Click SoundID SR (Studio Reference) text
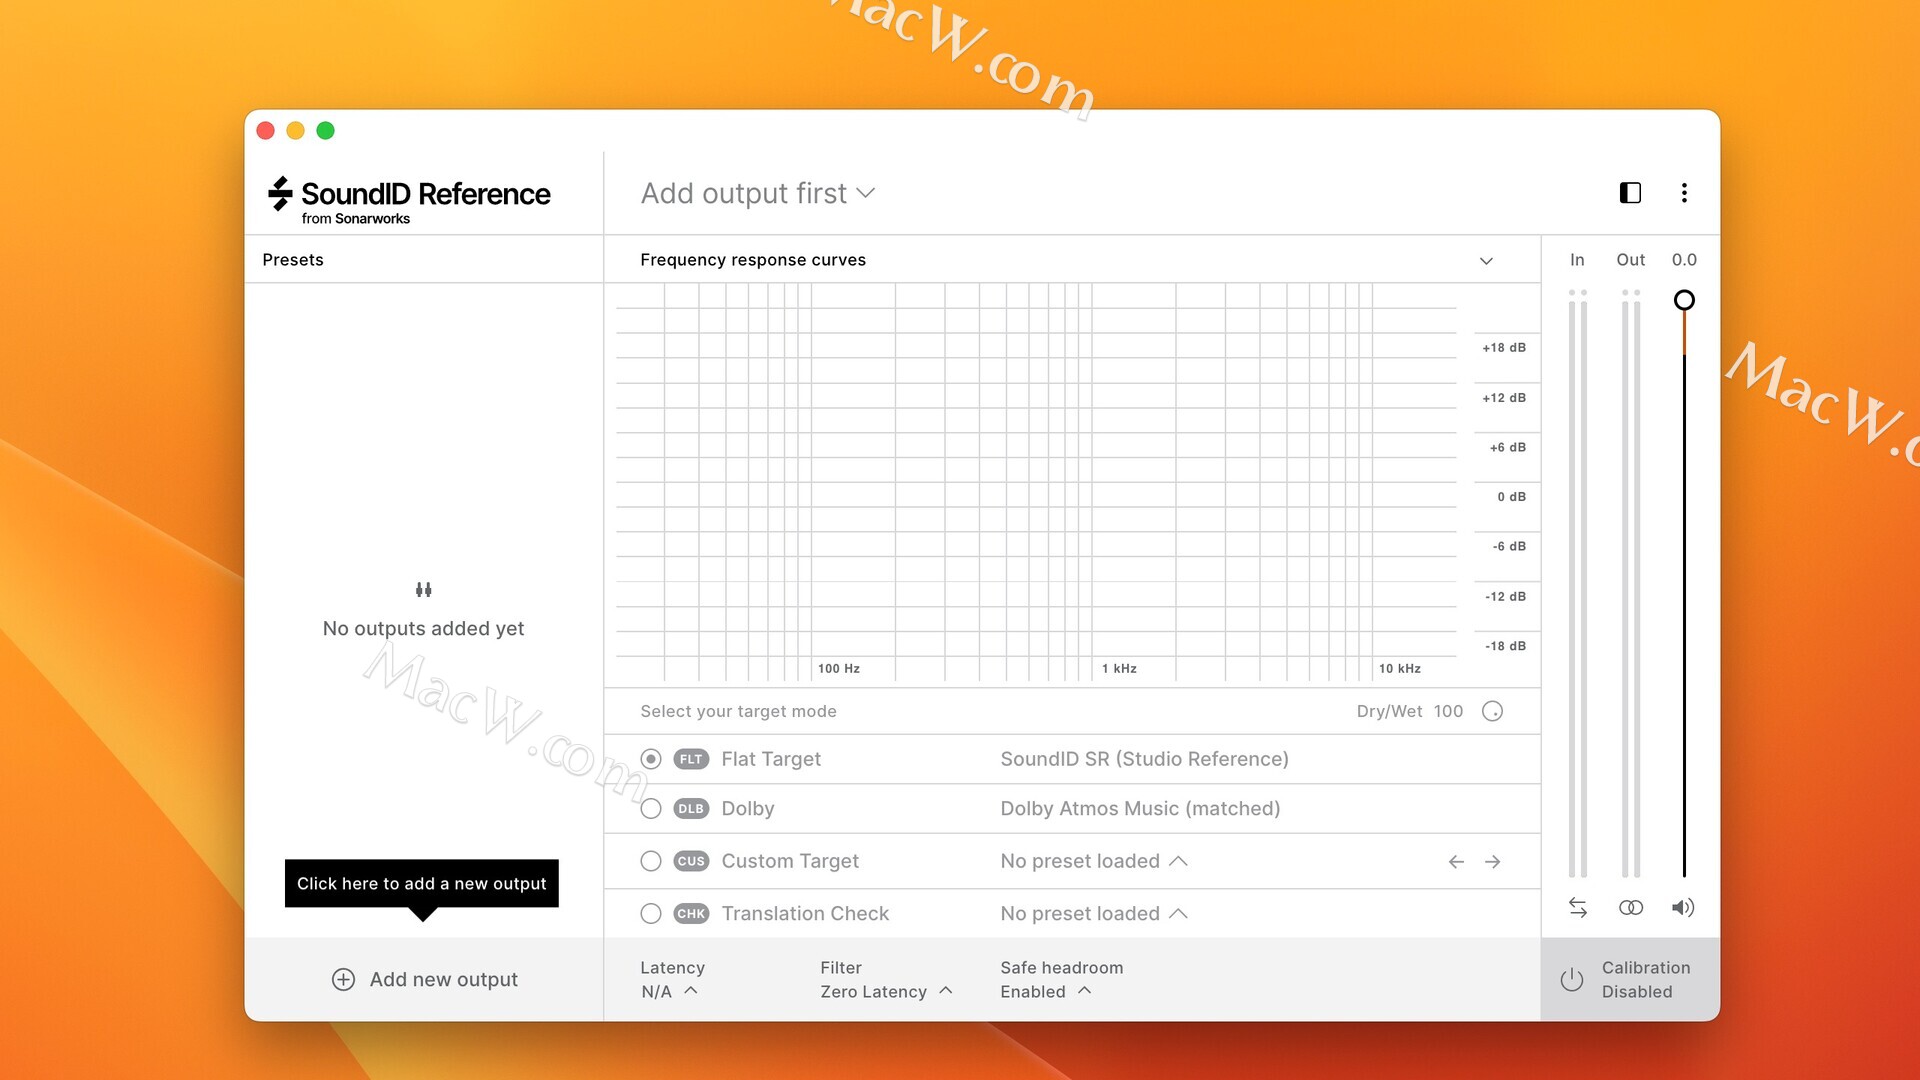1920x1080 pixels. click(x=1144, y=760)
